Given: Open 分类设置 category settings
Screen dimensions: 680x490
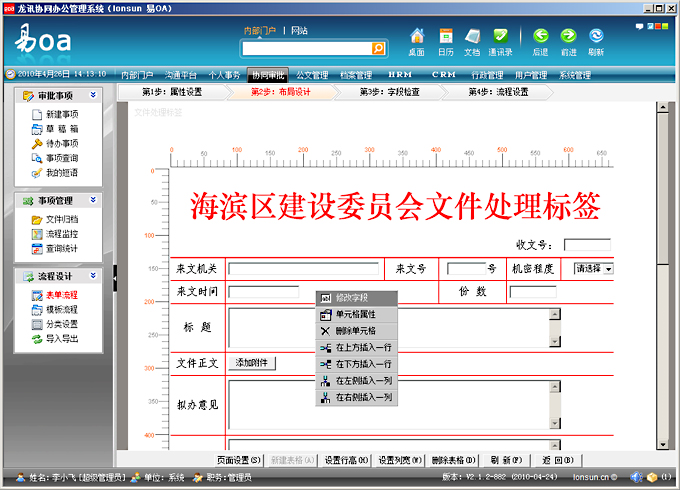Looking at the screenshot, I should pyautogui.click(x=56, y=324).
